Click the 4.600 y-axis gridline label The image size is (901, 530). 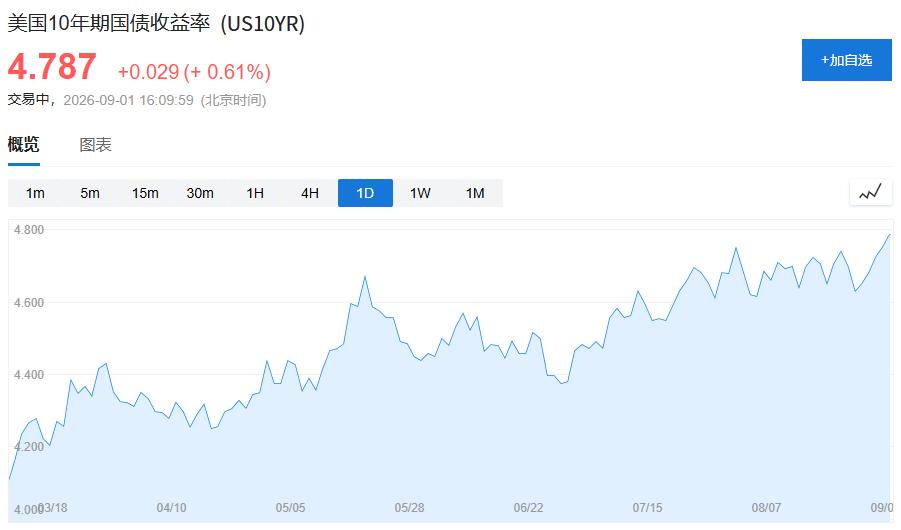tap(29, 302)
